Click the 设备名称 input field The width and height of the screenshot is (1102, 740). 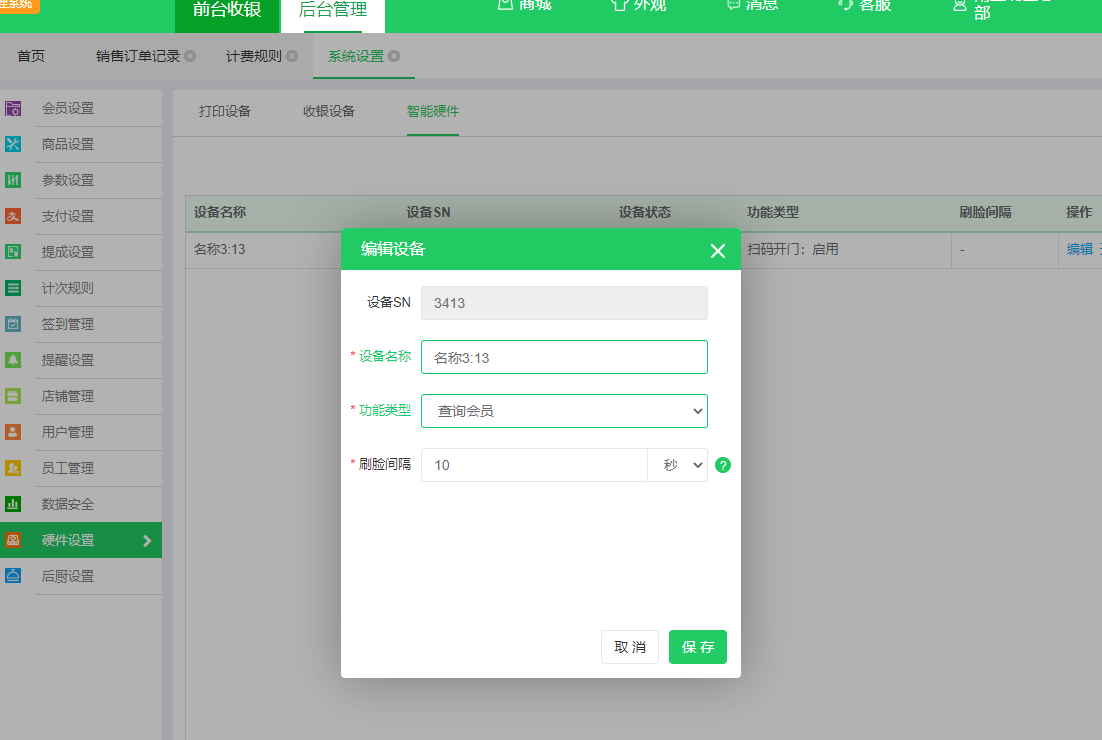[x=564, y=357]
